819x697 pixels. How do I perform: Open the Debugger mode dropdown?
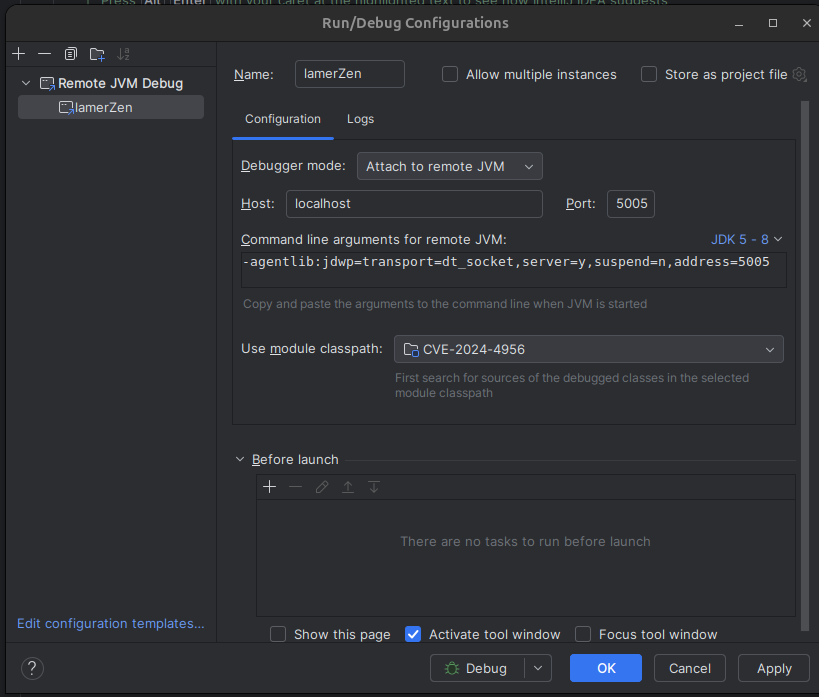pyautogui.click(x=449, y=167)
